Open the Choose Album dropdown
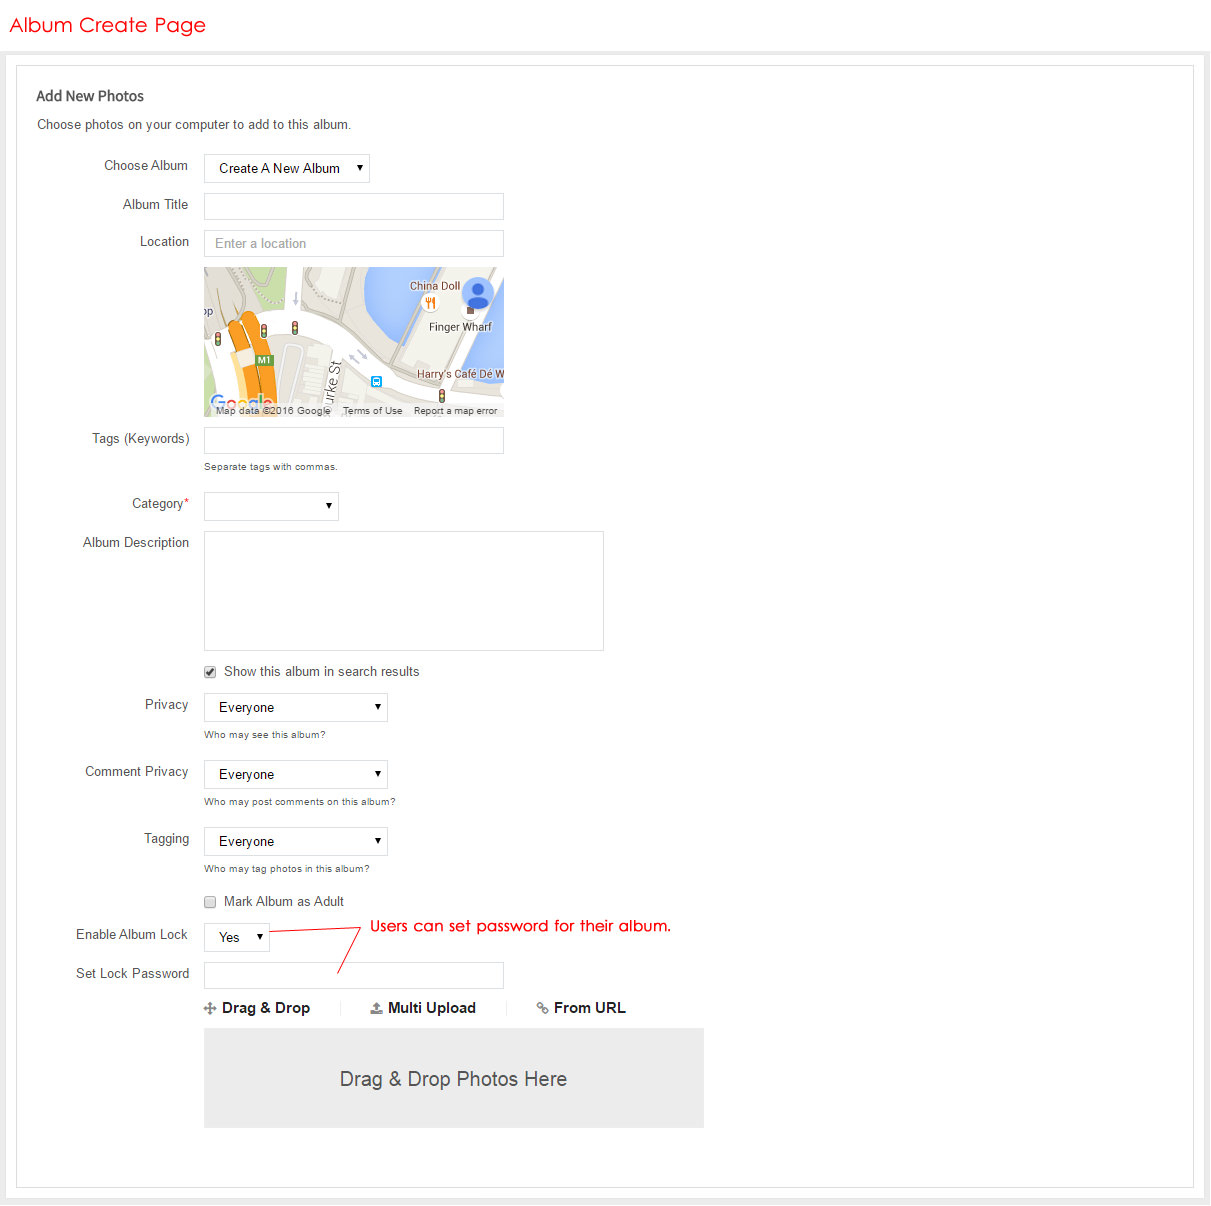This screenshot has width=1211, height=1206. click(287, 169)
